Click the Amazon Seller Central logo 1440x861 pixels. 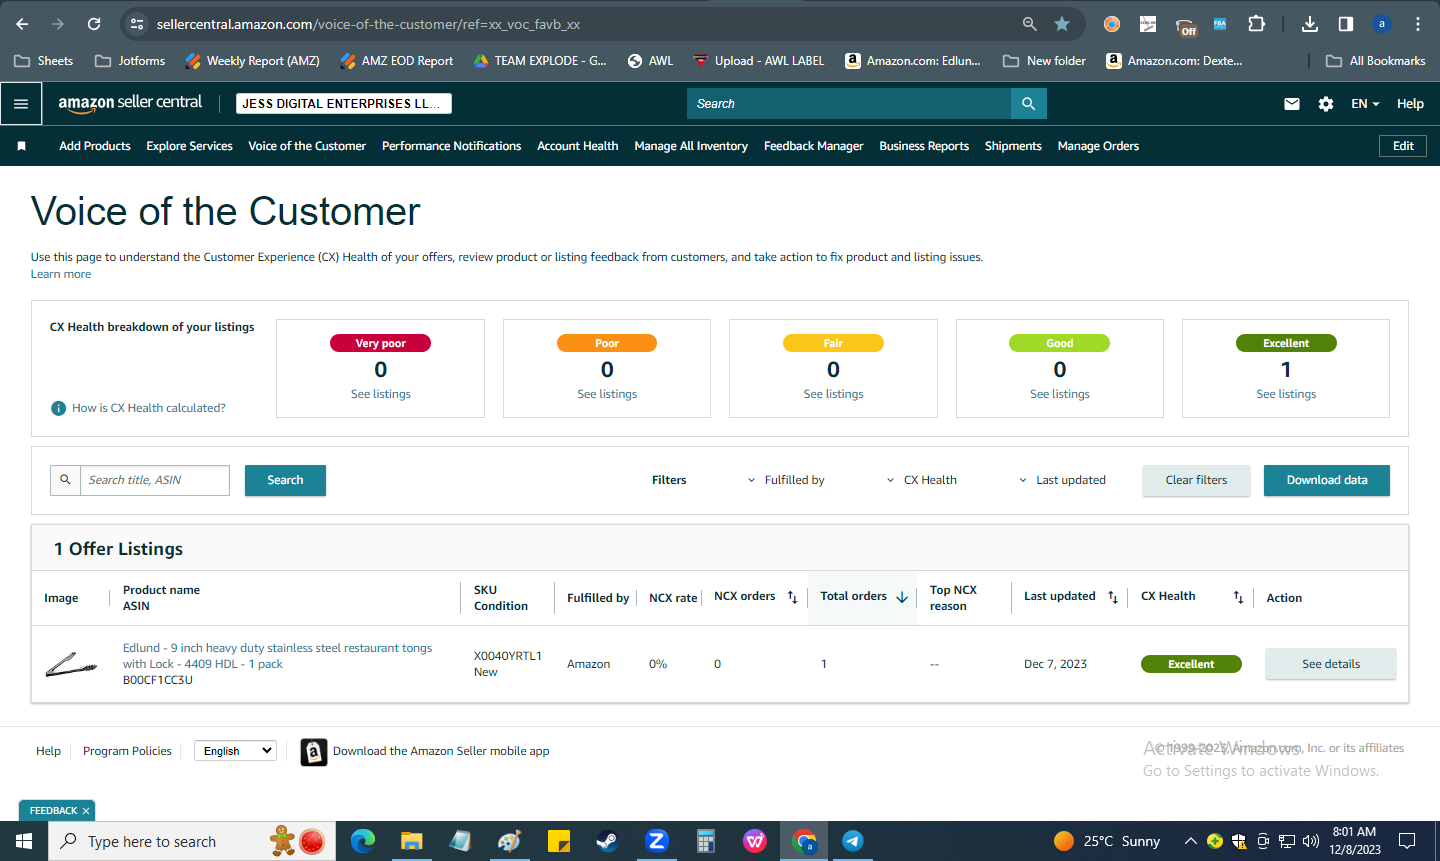tap(130, 103)
